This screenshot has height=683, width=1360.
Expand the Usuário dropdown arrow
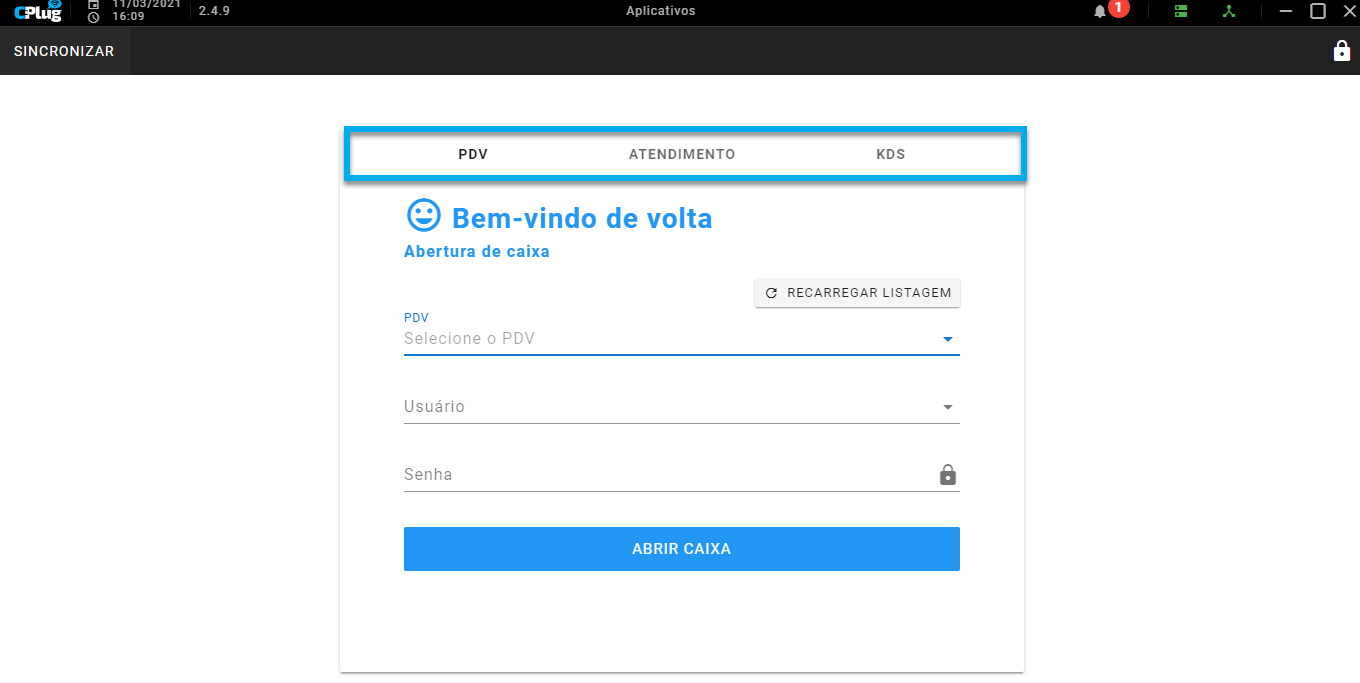[x=947, y=407]
